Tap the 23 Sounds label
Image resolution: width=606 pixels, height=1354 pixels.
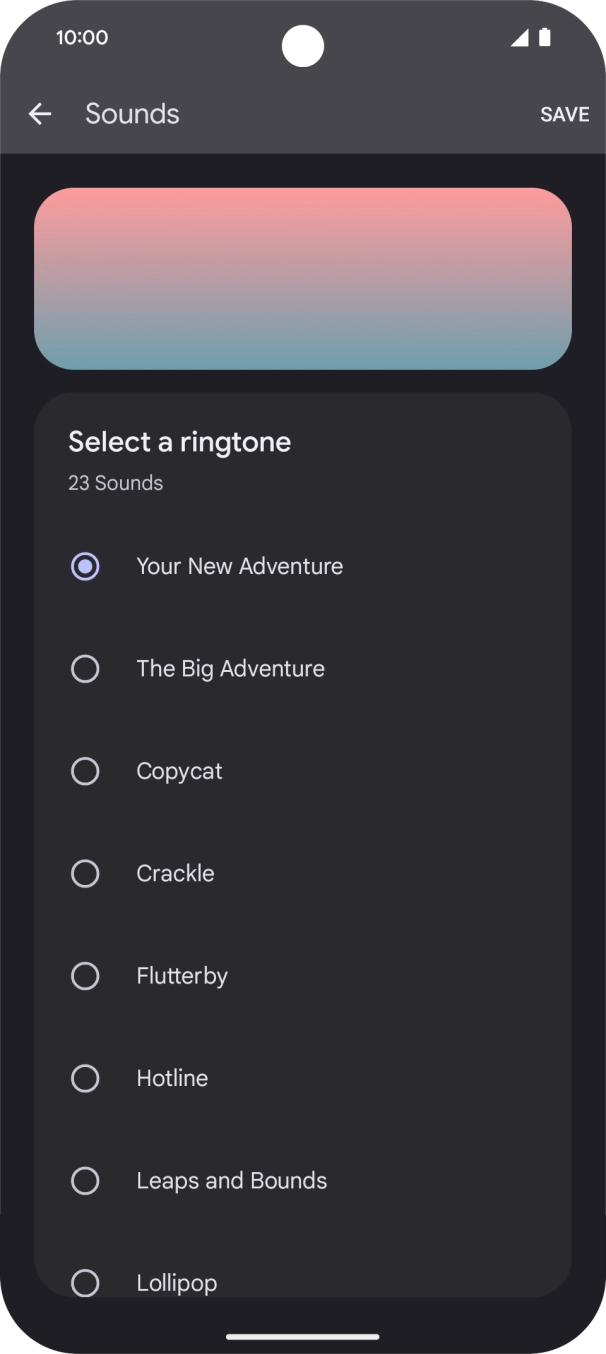[115, 482]
